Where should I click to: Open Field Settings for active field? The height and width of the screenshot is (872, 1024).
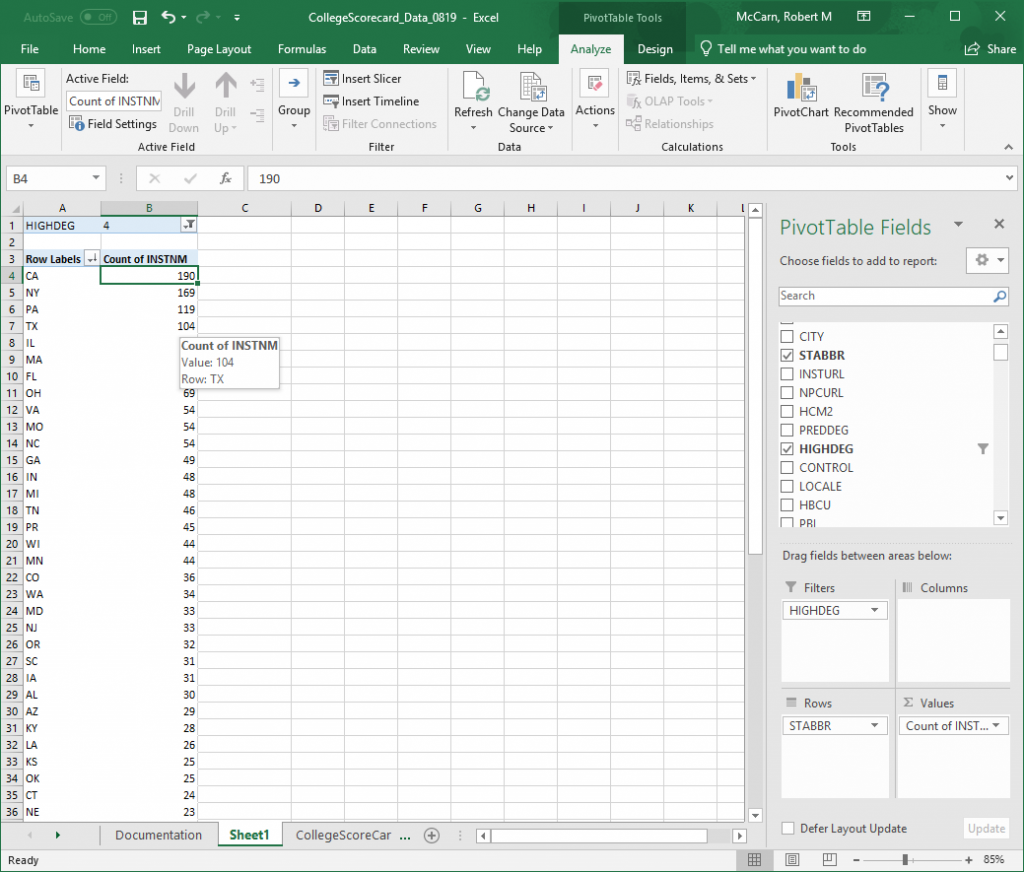[x=113, y=123]
